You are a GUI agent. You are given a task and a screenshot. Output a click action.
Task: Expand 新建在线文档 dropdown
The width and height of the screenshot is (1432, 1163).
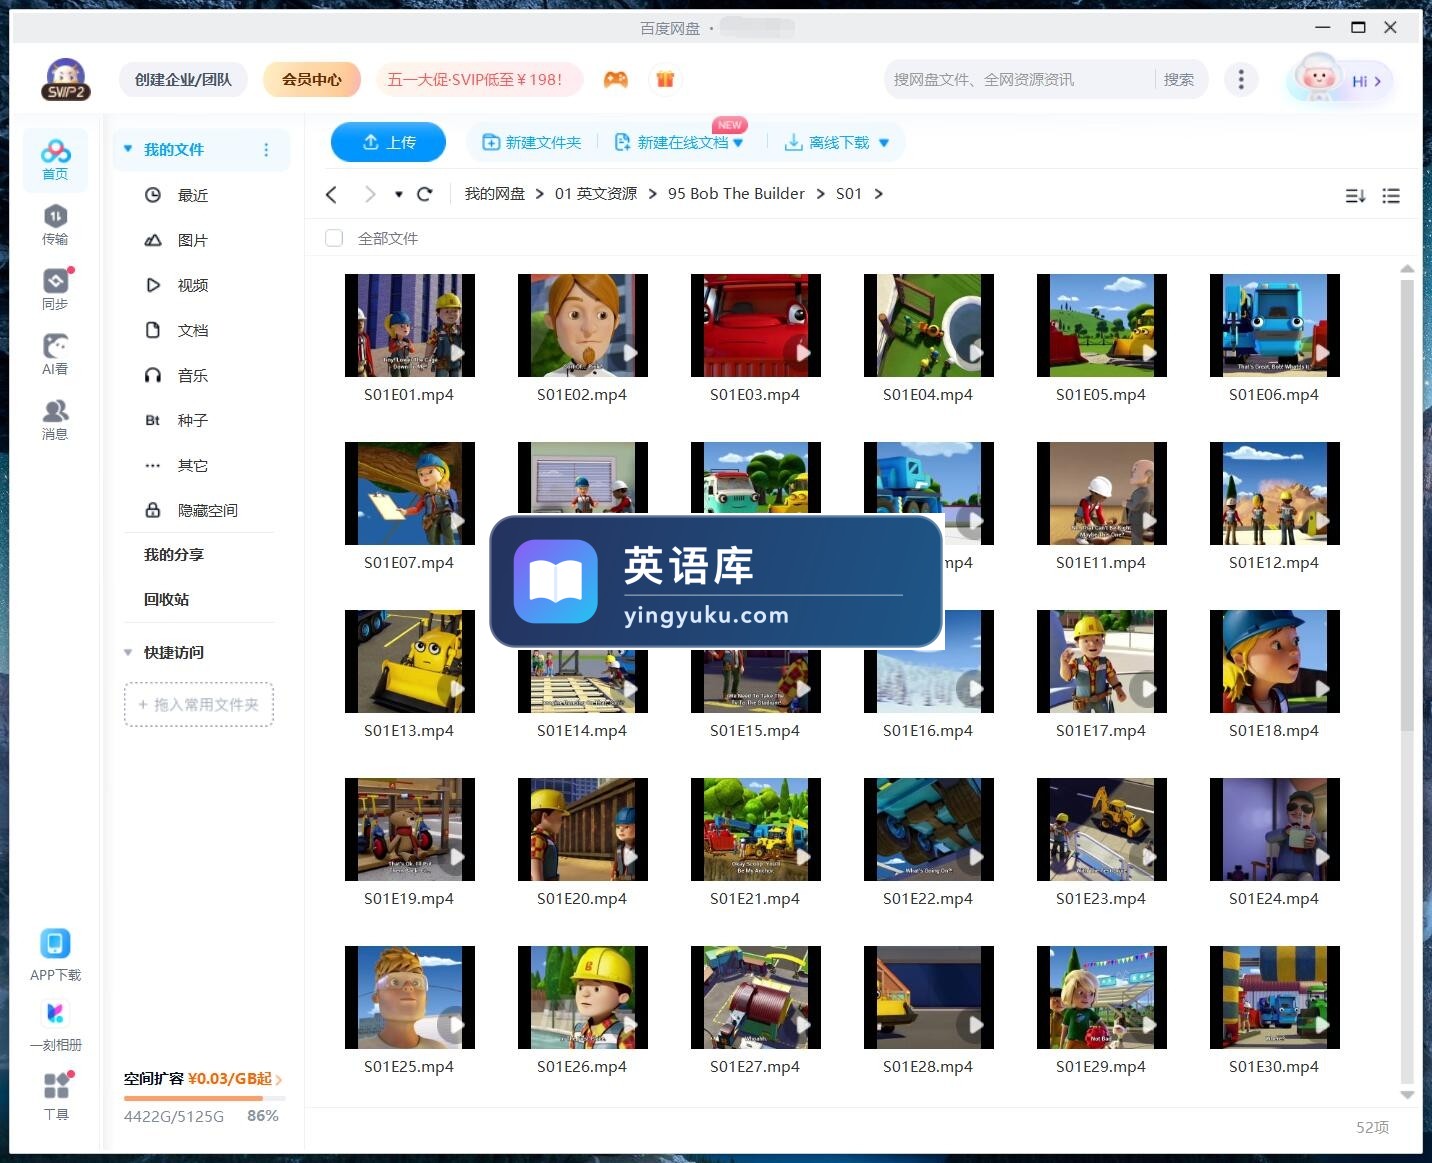tap(738, 143)
